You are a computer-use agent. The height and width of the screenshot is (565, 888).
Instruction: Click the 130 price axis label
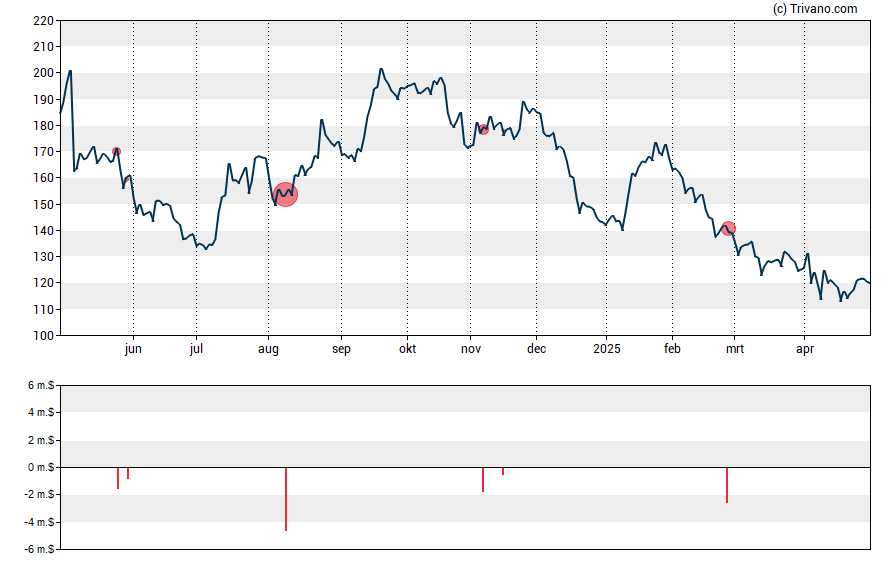coord(44,256)
